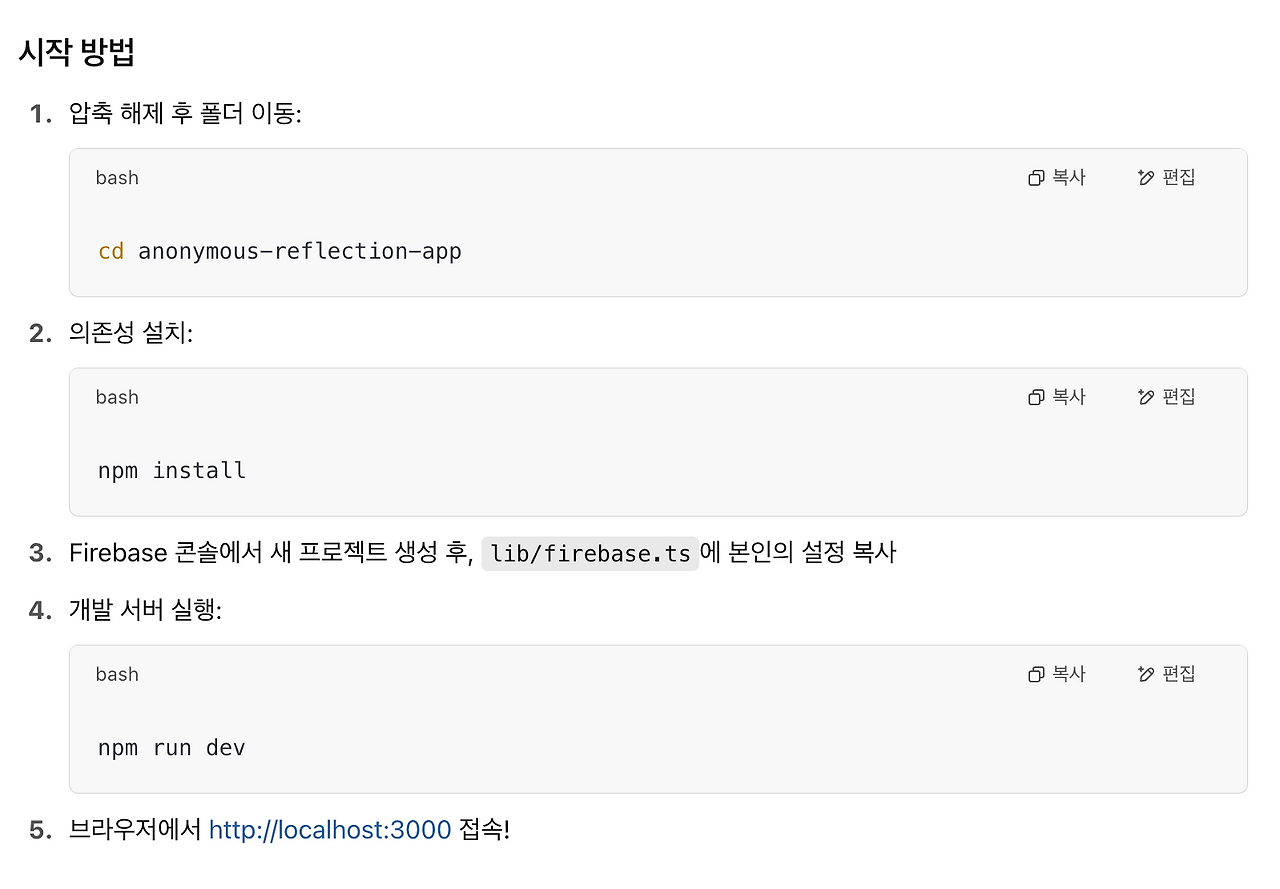
Task: Open the http://localhost:3000 link
Action: (x=330, y=830)
